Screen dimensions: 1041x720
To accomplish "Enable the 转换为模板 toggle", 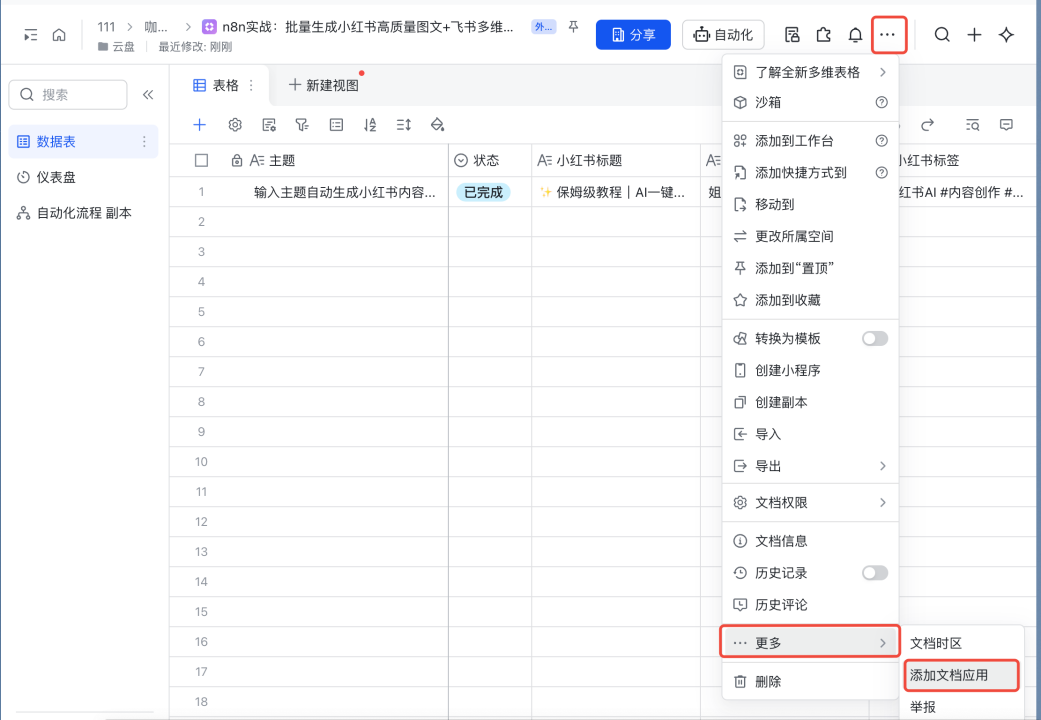I will coord(874,338).
